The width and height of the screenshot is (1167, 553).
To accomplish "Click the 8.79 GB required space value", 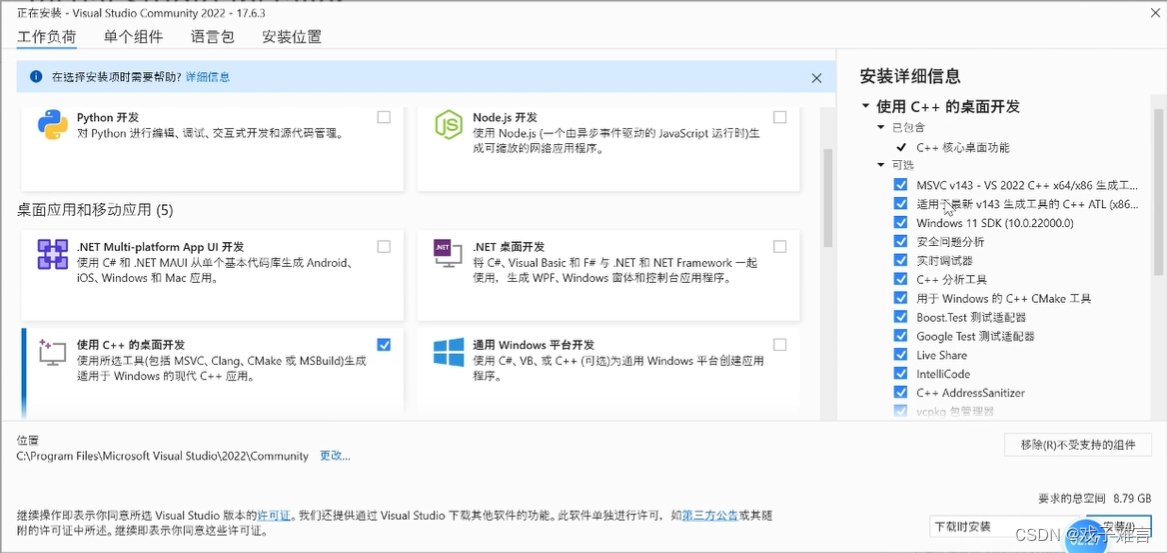I will point(1132,498).
